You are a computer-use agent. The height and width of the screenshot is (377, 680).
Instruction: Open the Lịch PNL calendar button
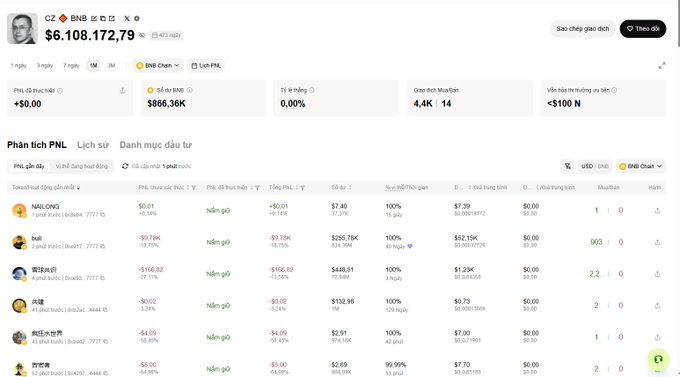(x=206, y=66)
